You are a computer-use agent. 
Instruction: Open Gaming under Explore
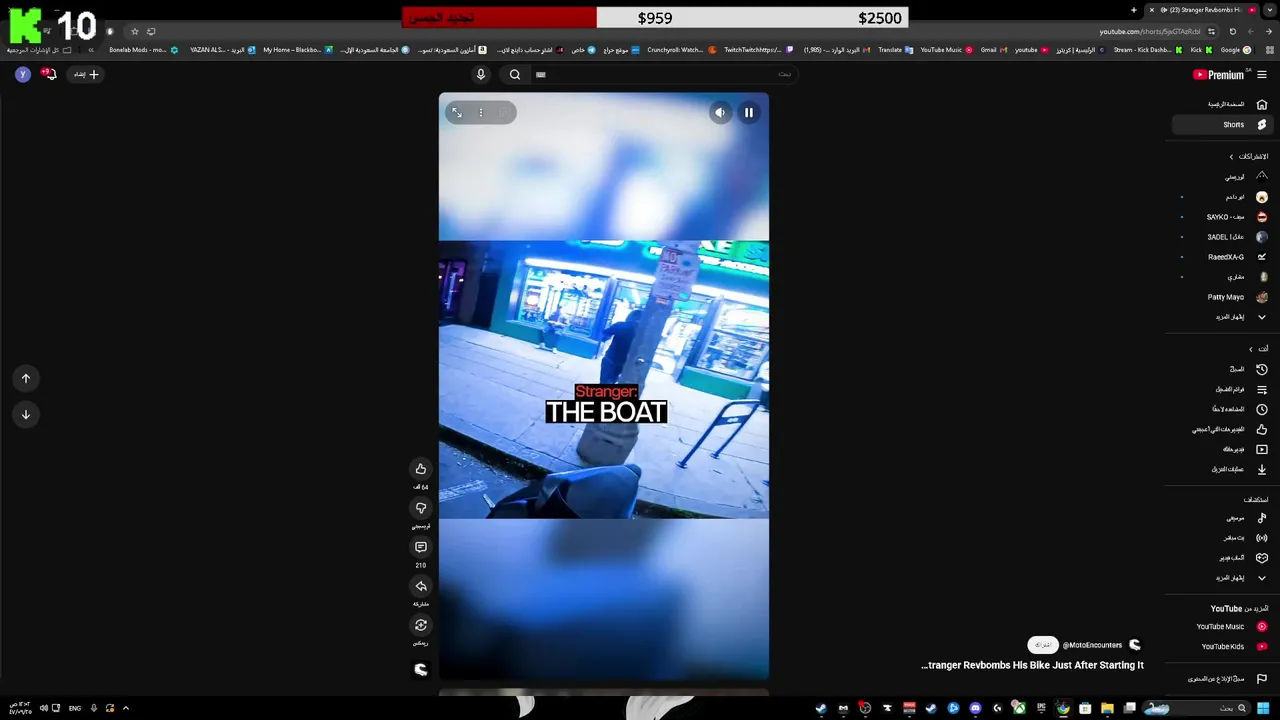tap(1222, 558)
